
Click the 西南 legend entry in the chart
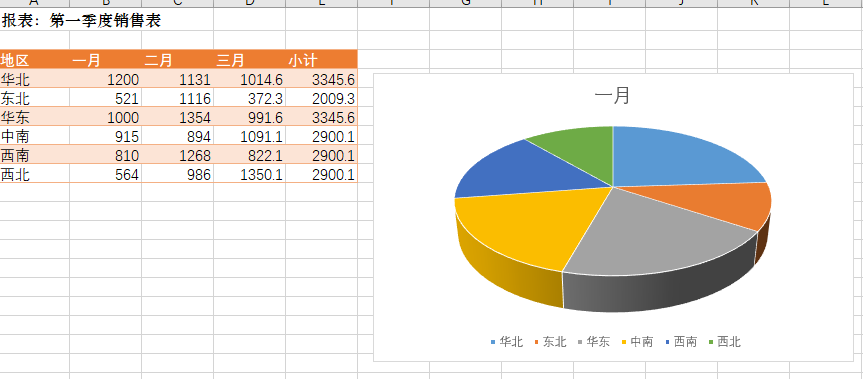[x=681, y=342]
